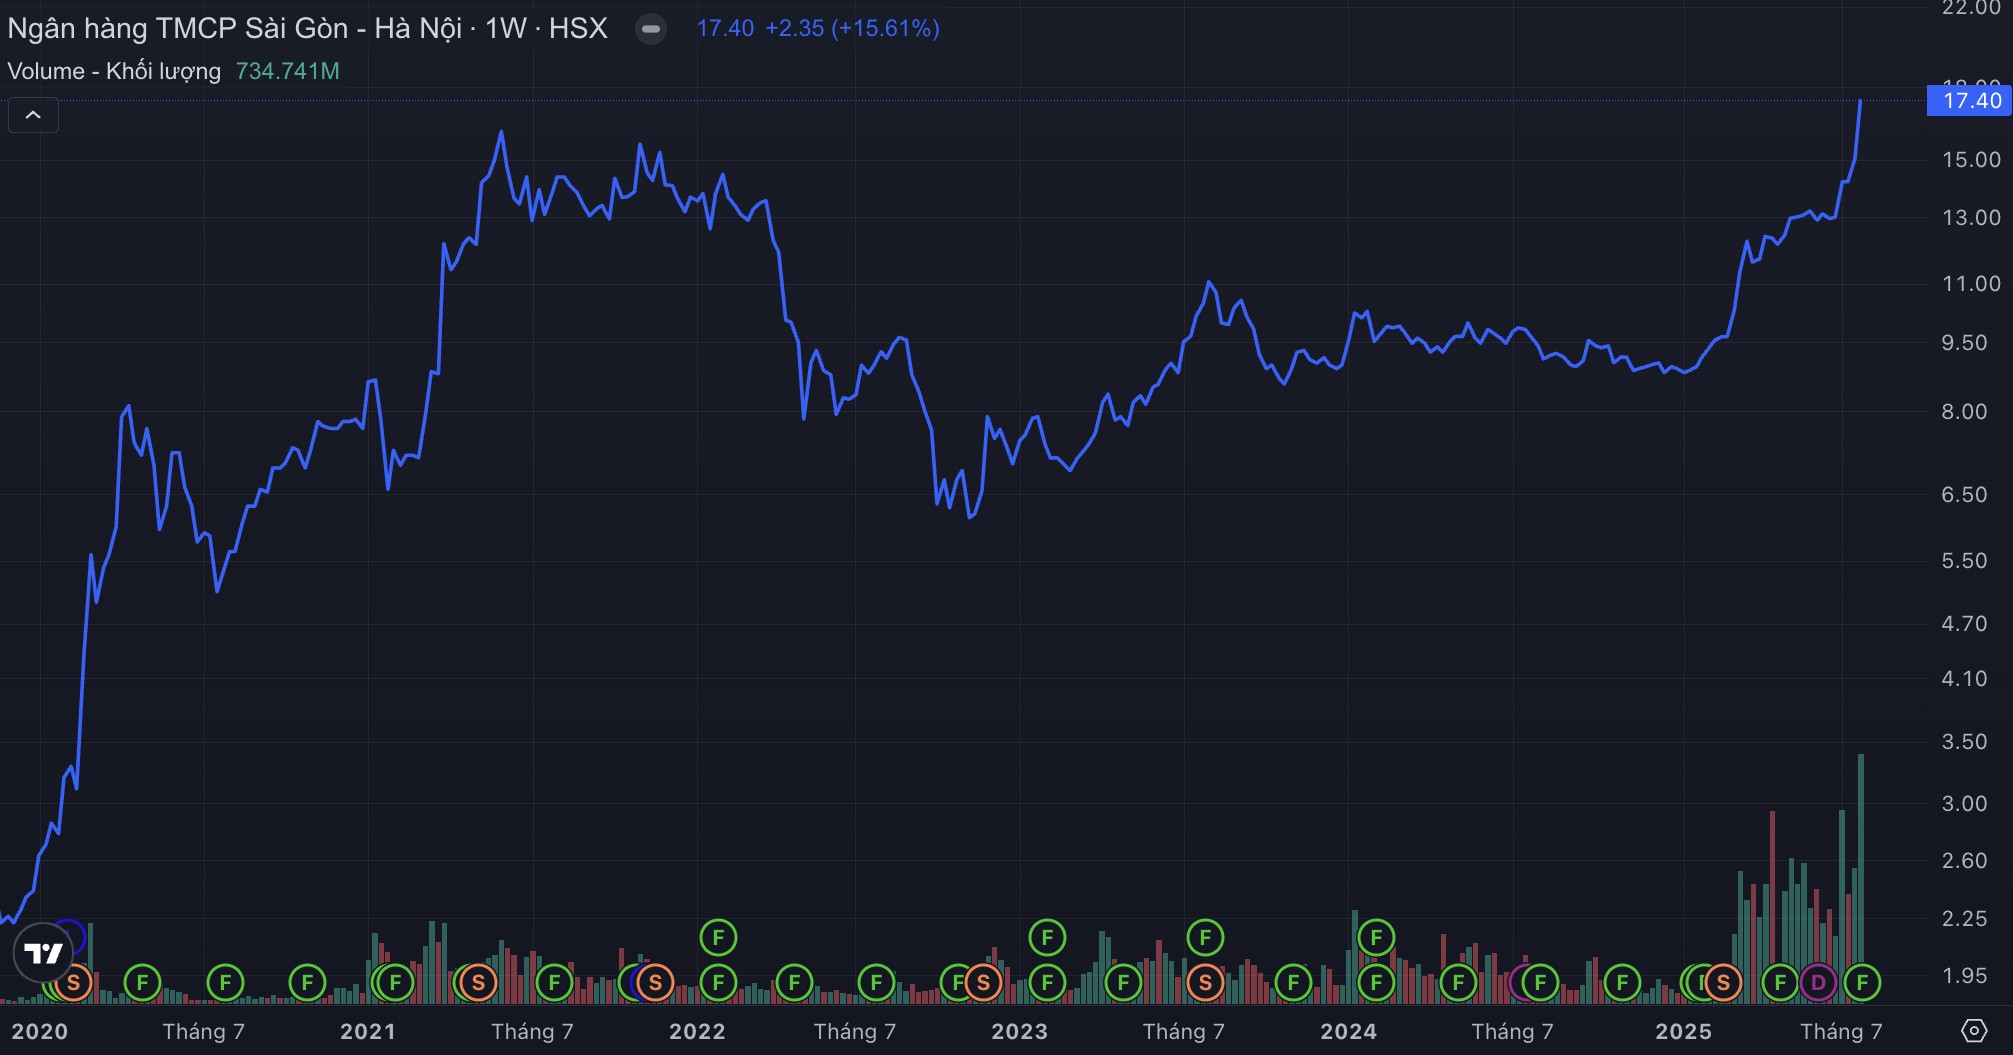Select the orange S marker near 2020

(73, 983)
